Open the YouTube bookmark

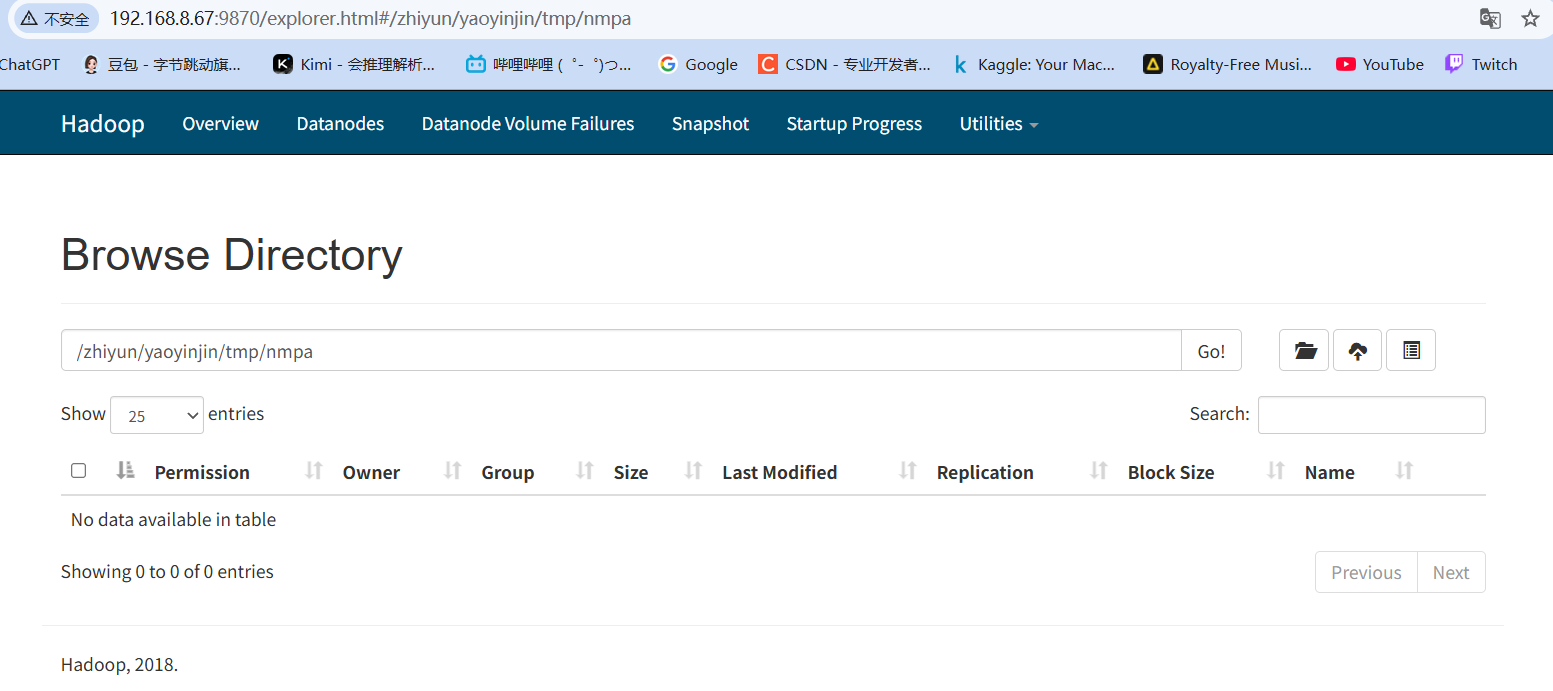pyautogui.click(x=1380, y=65)
